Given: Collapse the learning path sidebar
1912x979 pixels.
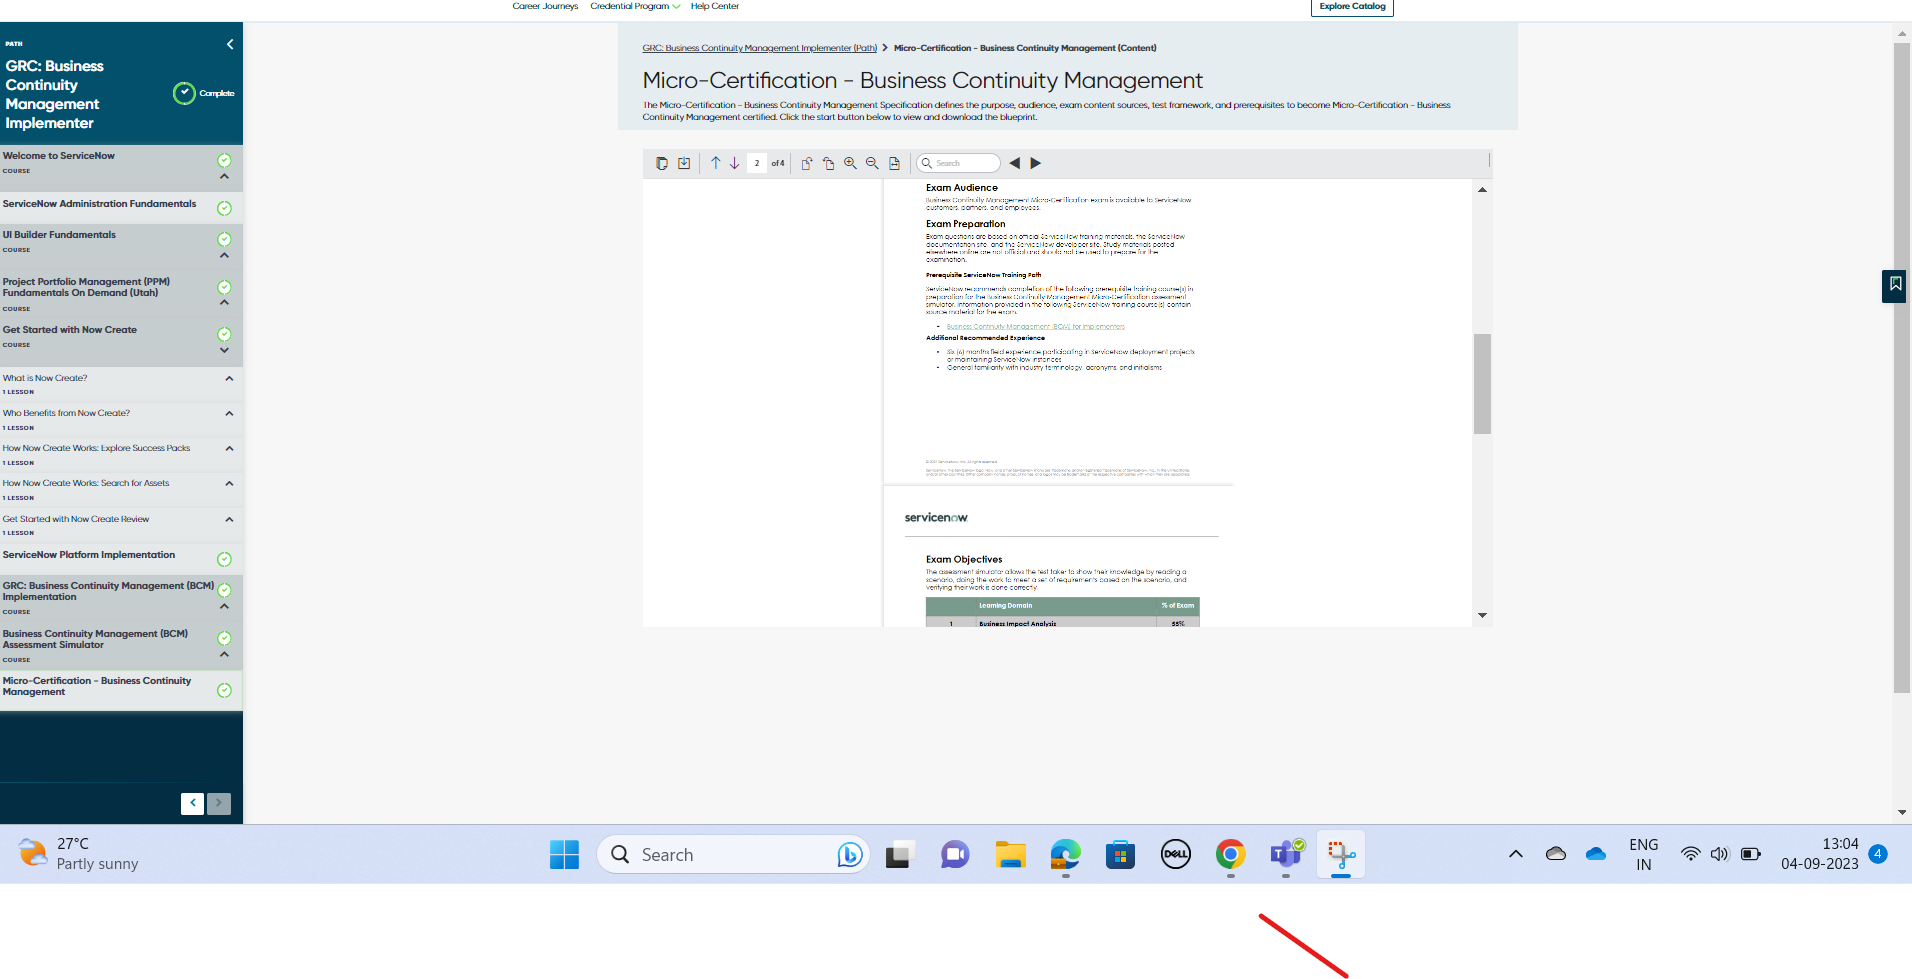Looking at the screenshot, I should (230, 44).
